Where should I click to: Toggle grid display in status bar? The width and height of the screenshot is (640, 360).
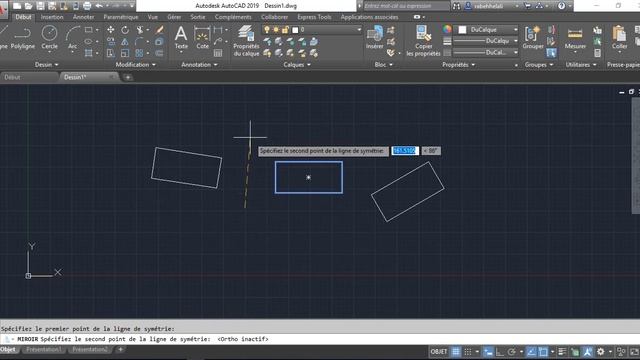456,351
